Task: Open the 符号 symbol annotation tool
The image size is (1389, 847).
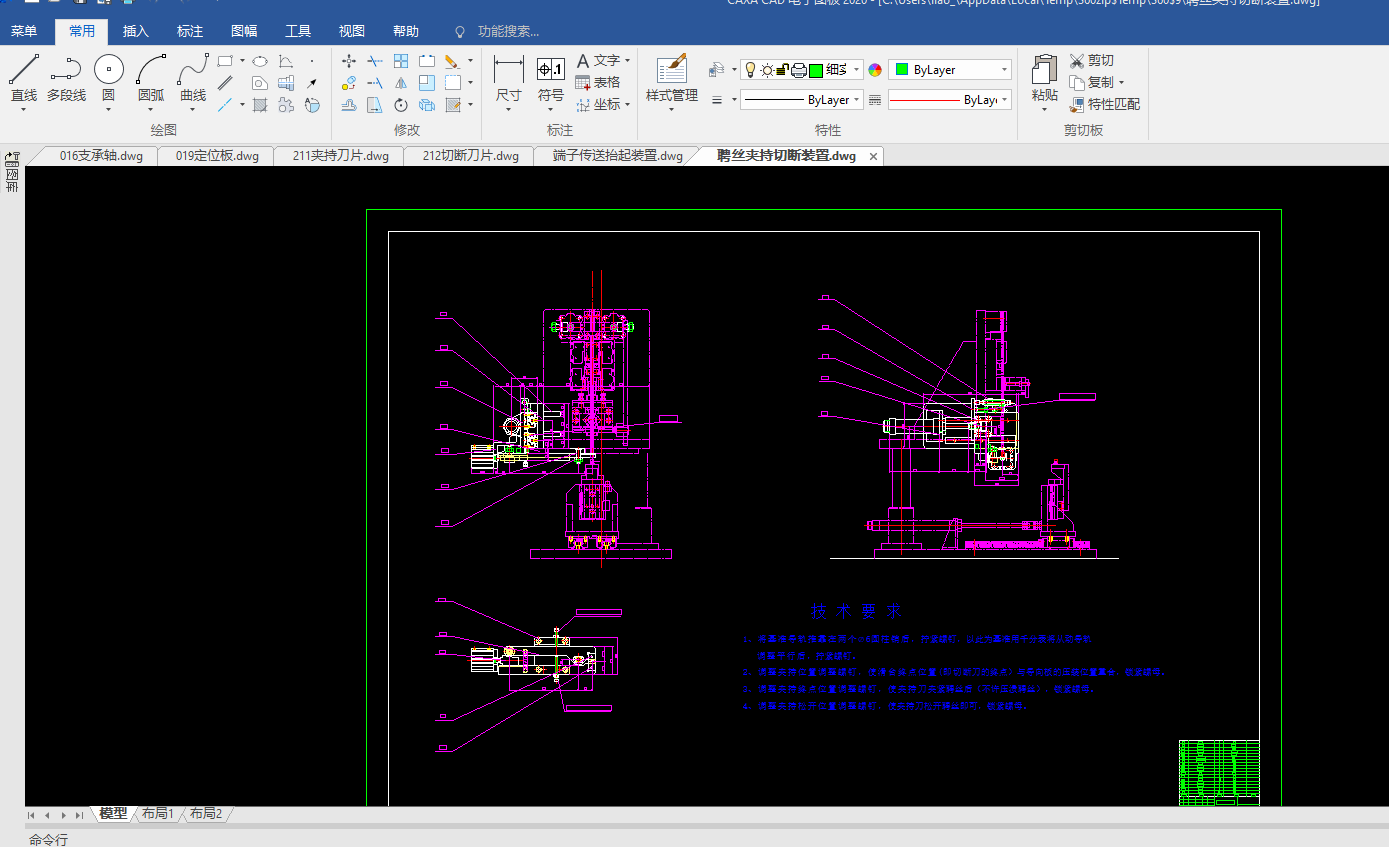Action: click(x=551, y=78)
